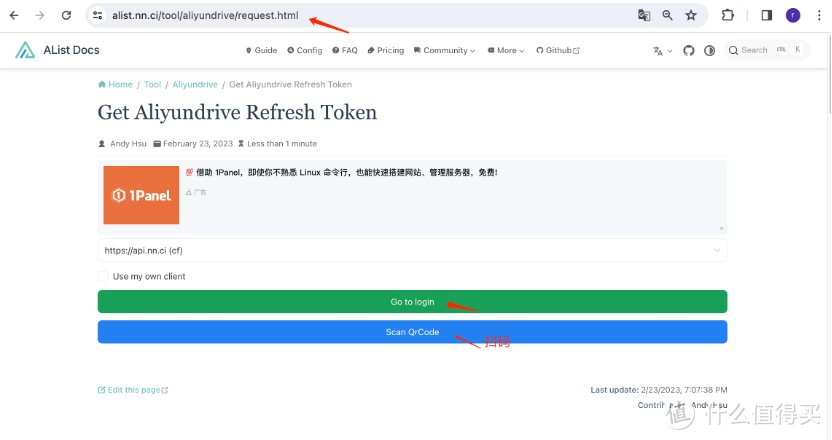Open the Github external nav link
The height and width of the screenshot is (440, 832).
click(x=558, y=50)
